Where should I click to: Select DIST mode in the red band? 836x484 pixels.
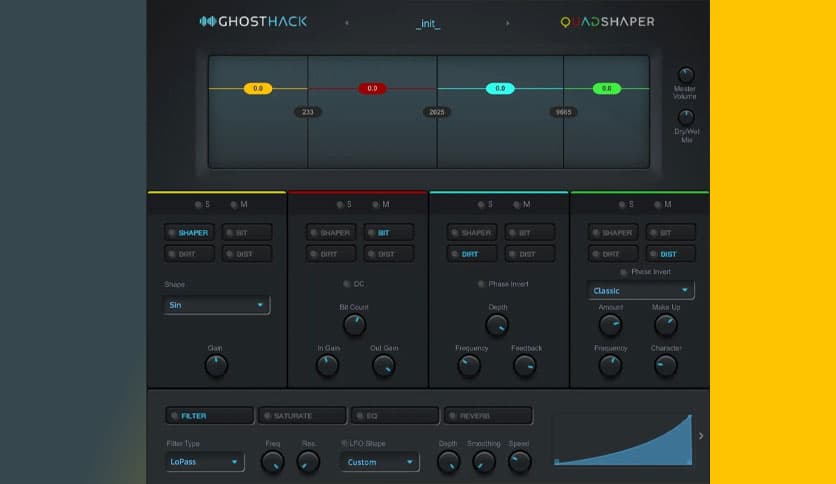389,254
